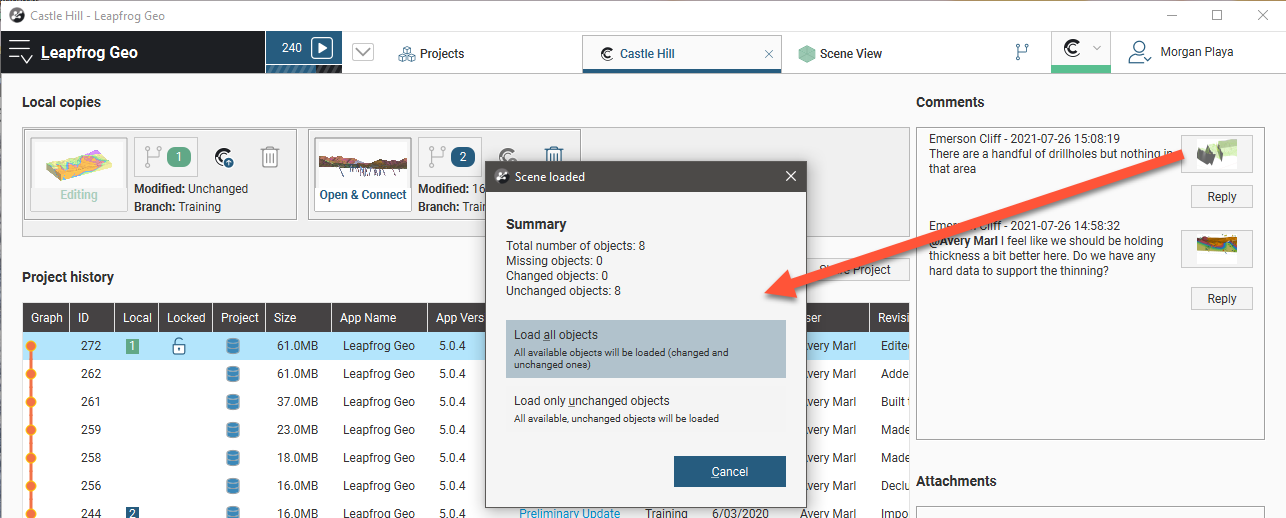Click database icon in row 262
Viewport: 1286px width, 518px height.
pos(233,374)
